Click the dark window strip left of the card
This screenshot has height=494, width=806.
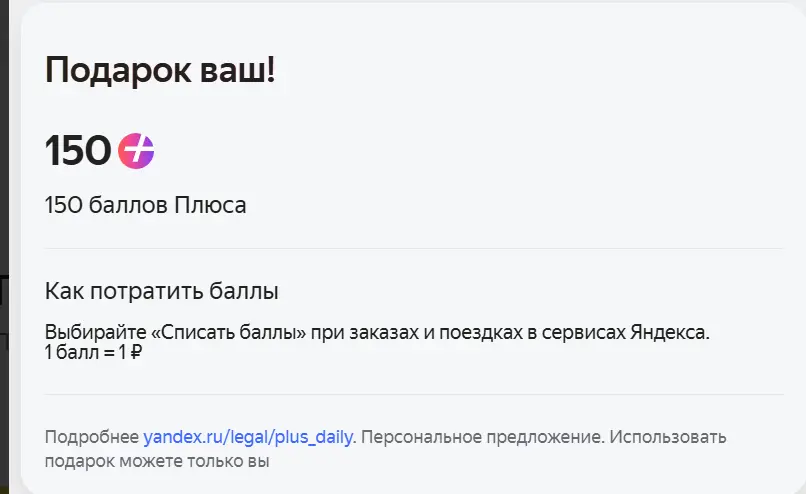click(4, 247)
